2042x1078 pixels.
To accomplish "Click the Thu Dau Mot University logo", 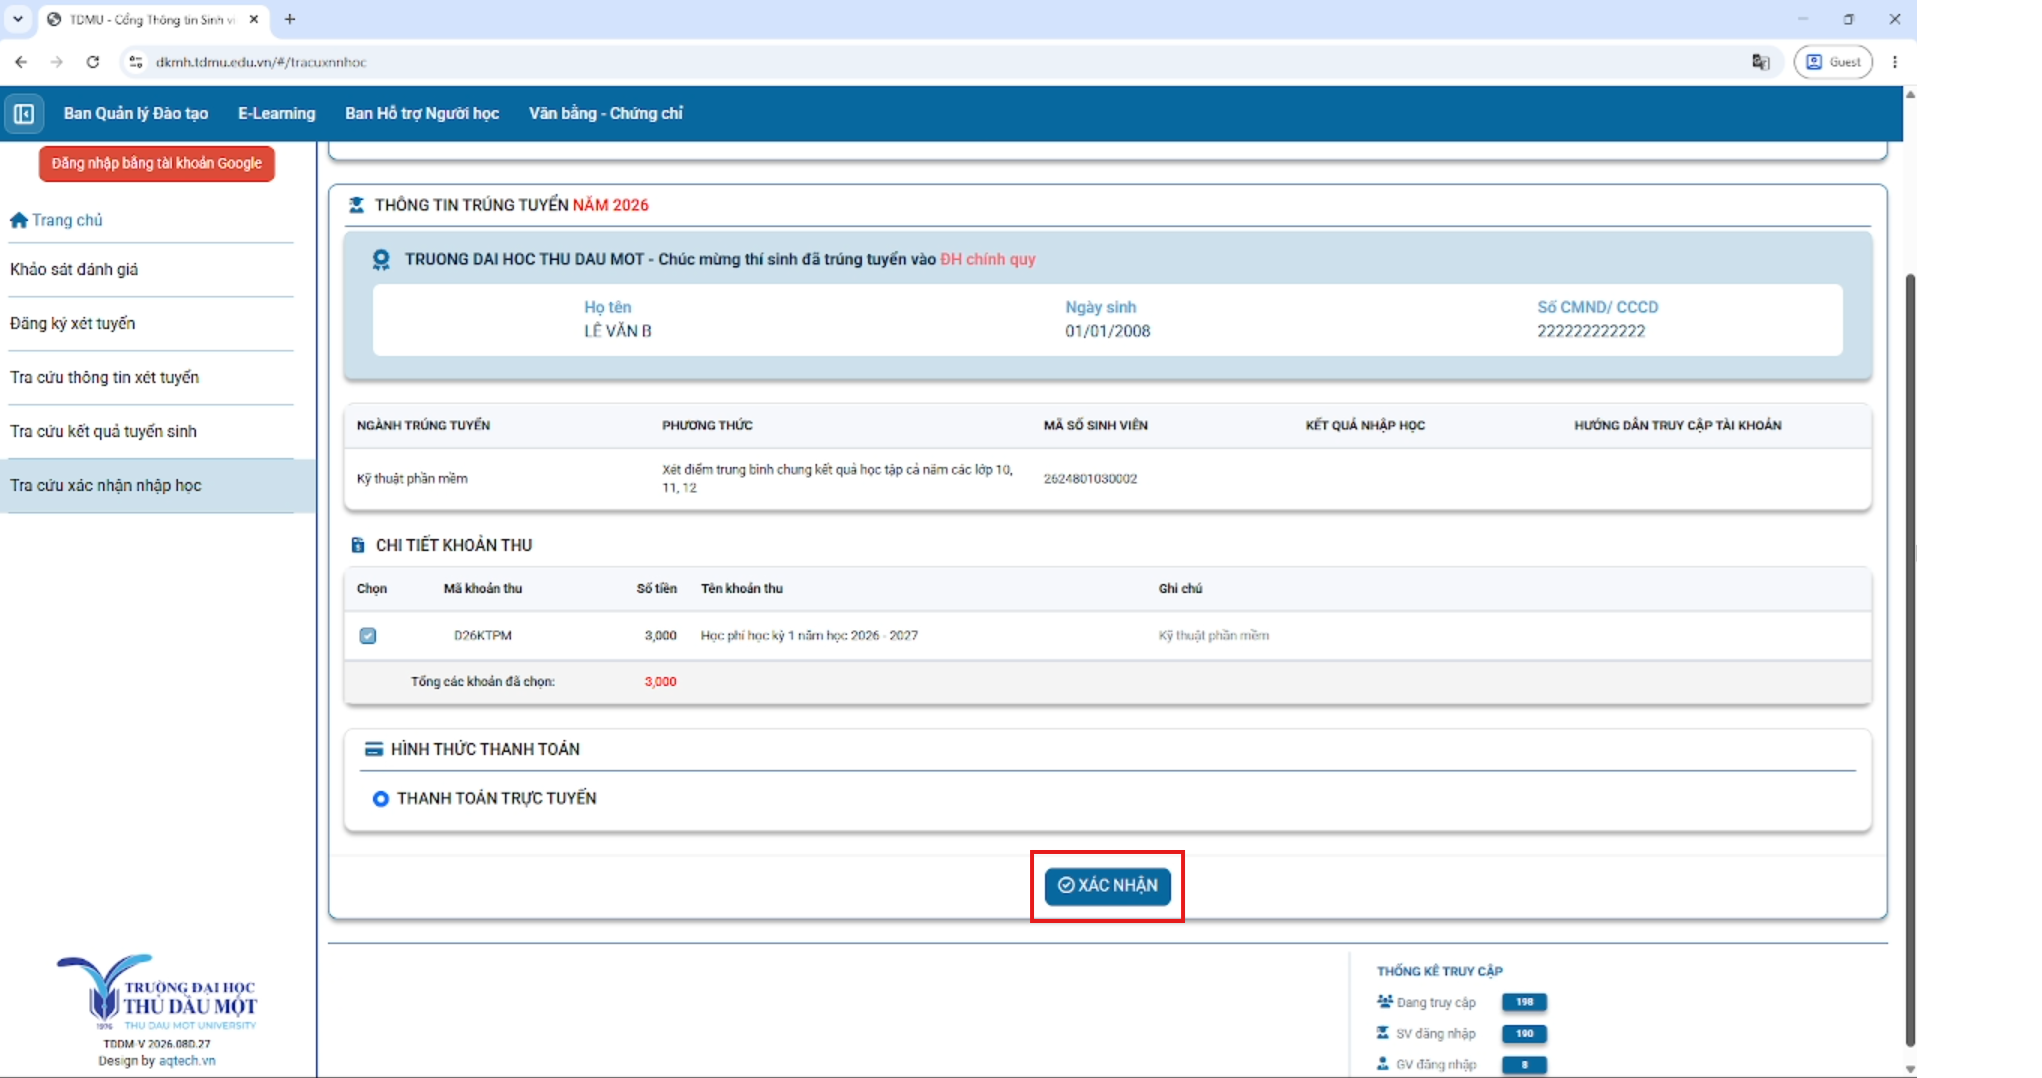I will point(157,992).
